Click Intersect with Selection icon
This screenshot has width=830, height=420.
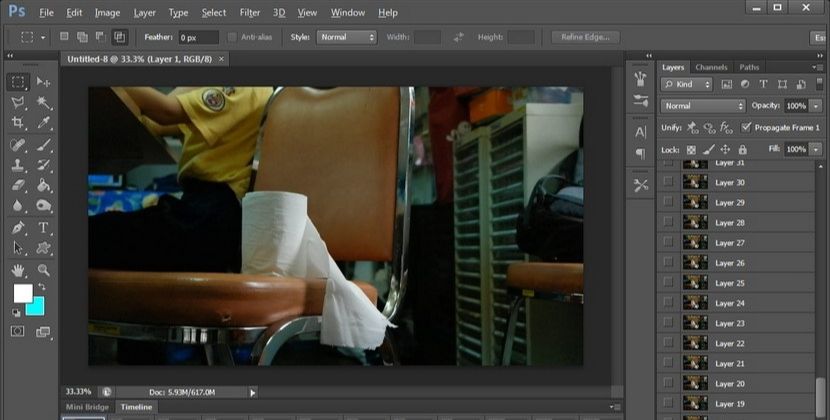point(120,37)
